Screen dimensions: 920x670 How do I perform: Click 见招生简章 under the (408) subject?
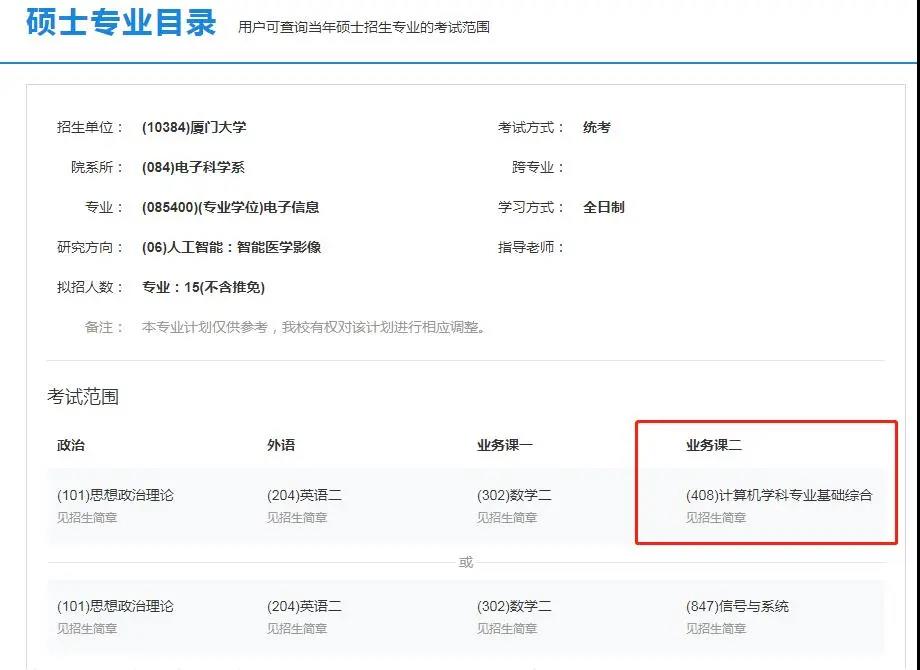(x=716, y=518)
